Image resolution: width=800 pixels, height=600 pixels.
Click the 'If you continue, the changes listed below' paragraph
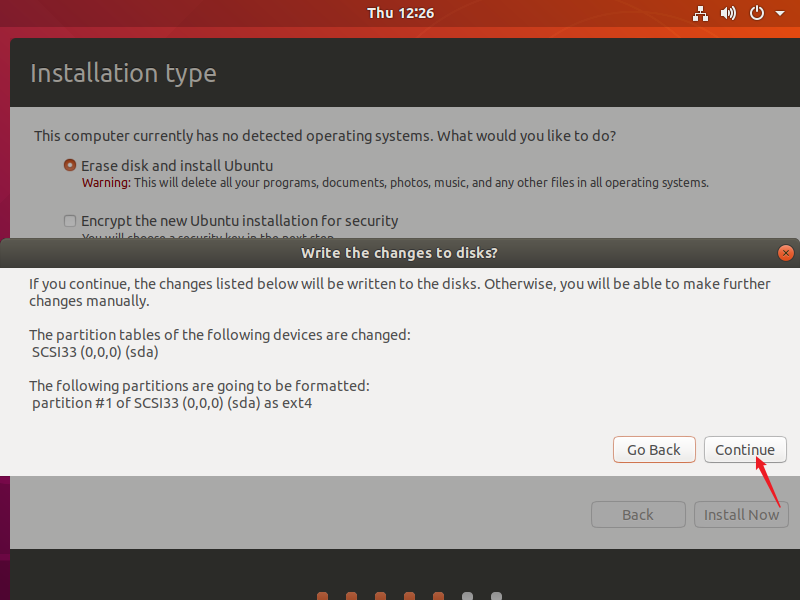pyautogui.click(x=399, y=292)
